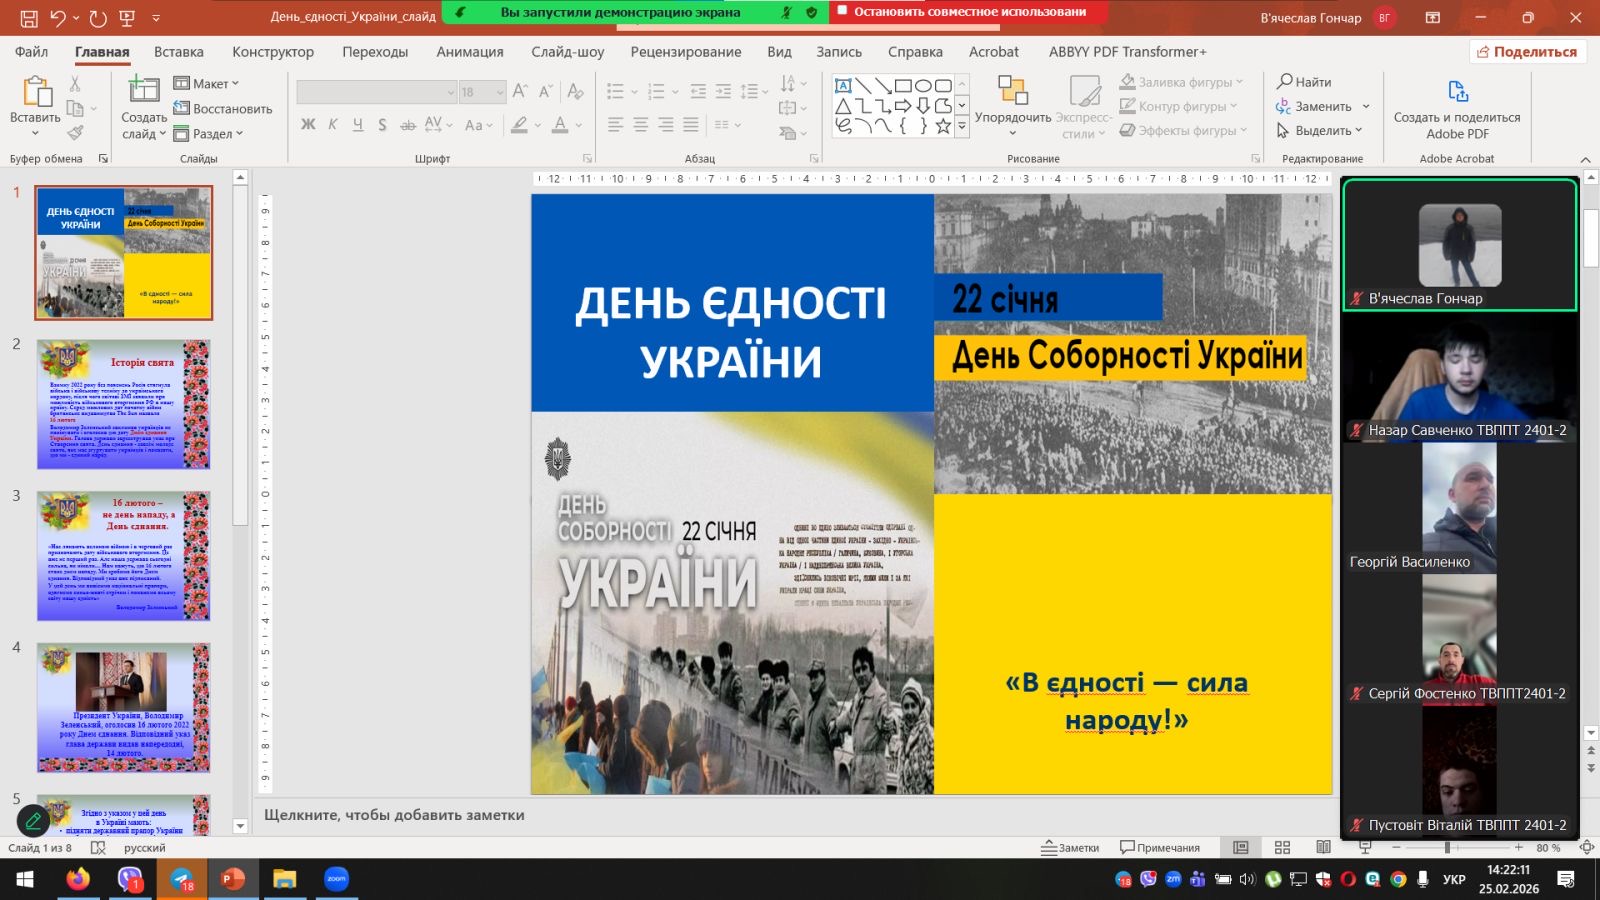Click the Paste clipboard icon

coord(36,92)
